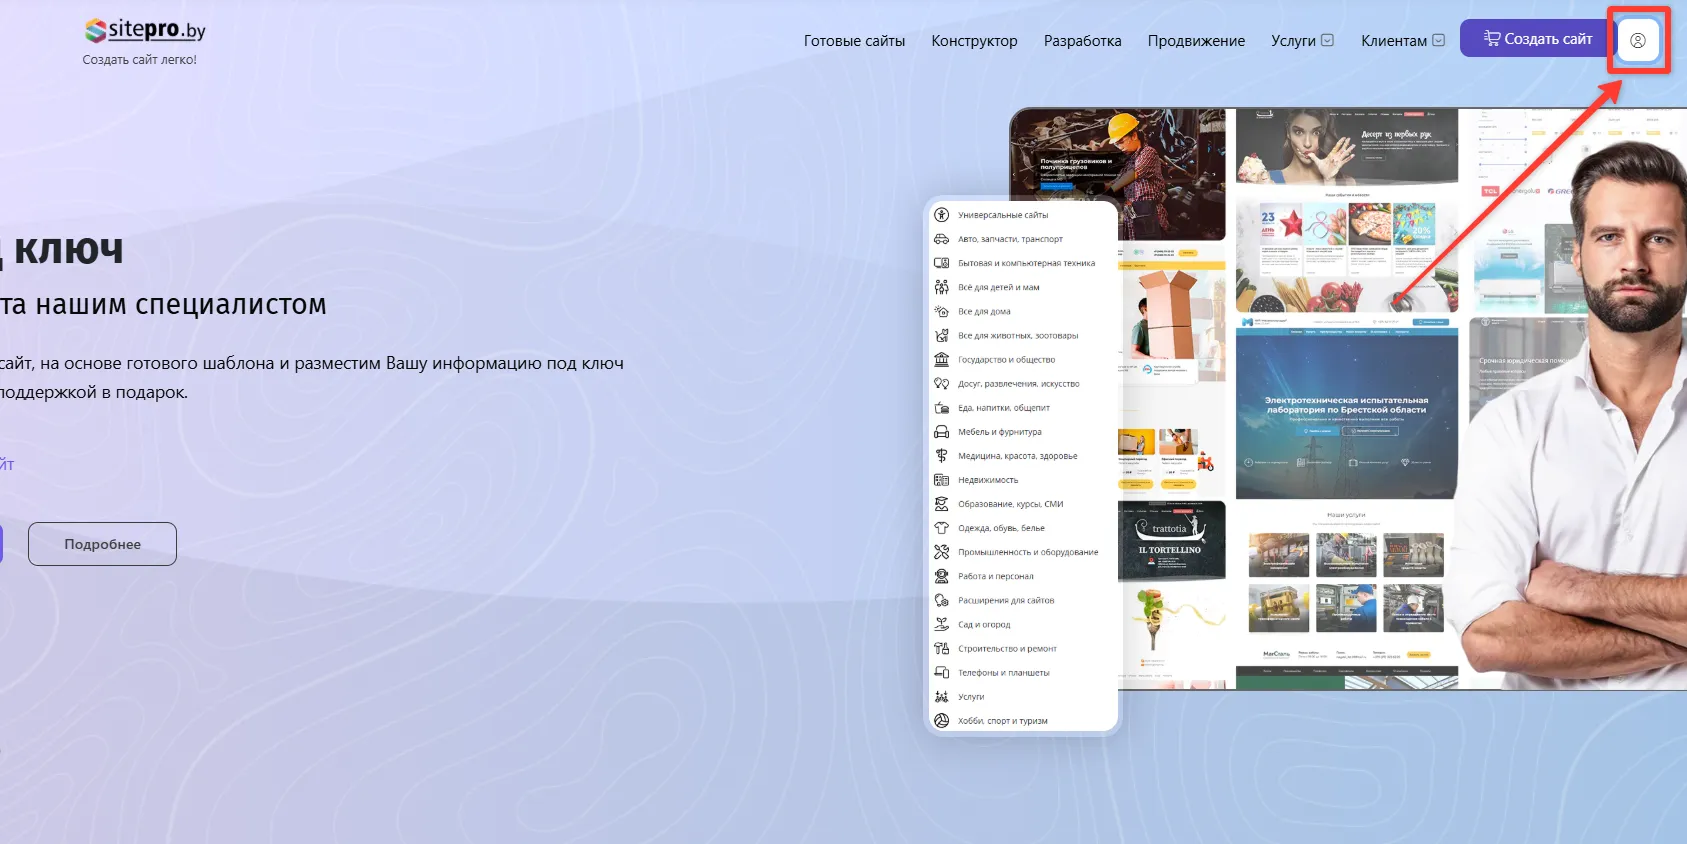Open the Разработка section
Screen dimensions: 1687x844
click(x=1082, y=41)
